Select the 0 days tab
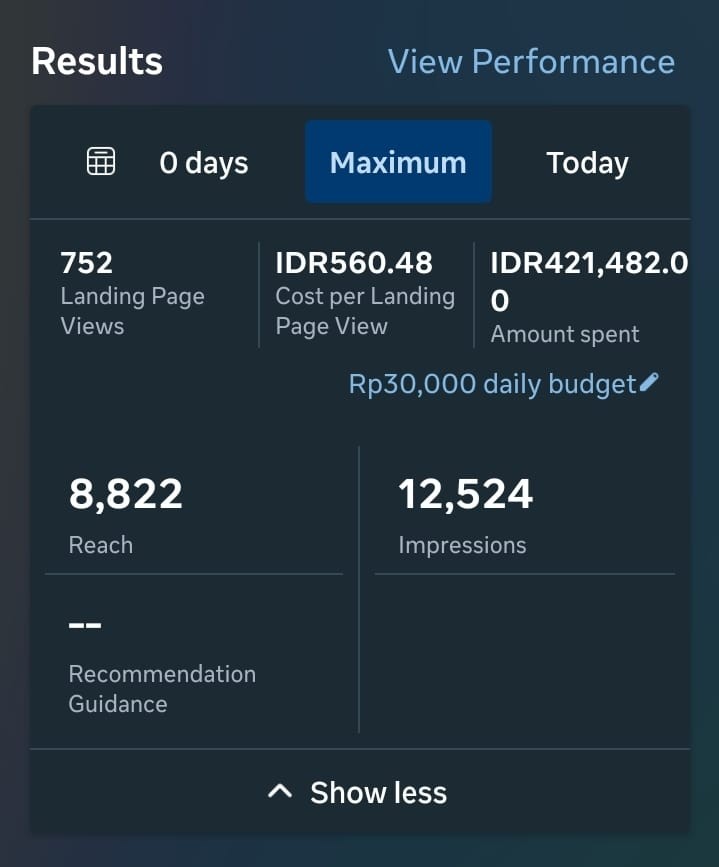The image size is (719, 867). (x=203, y=163)
